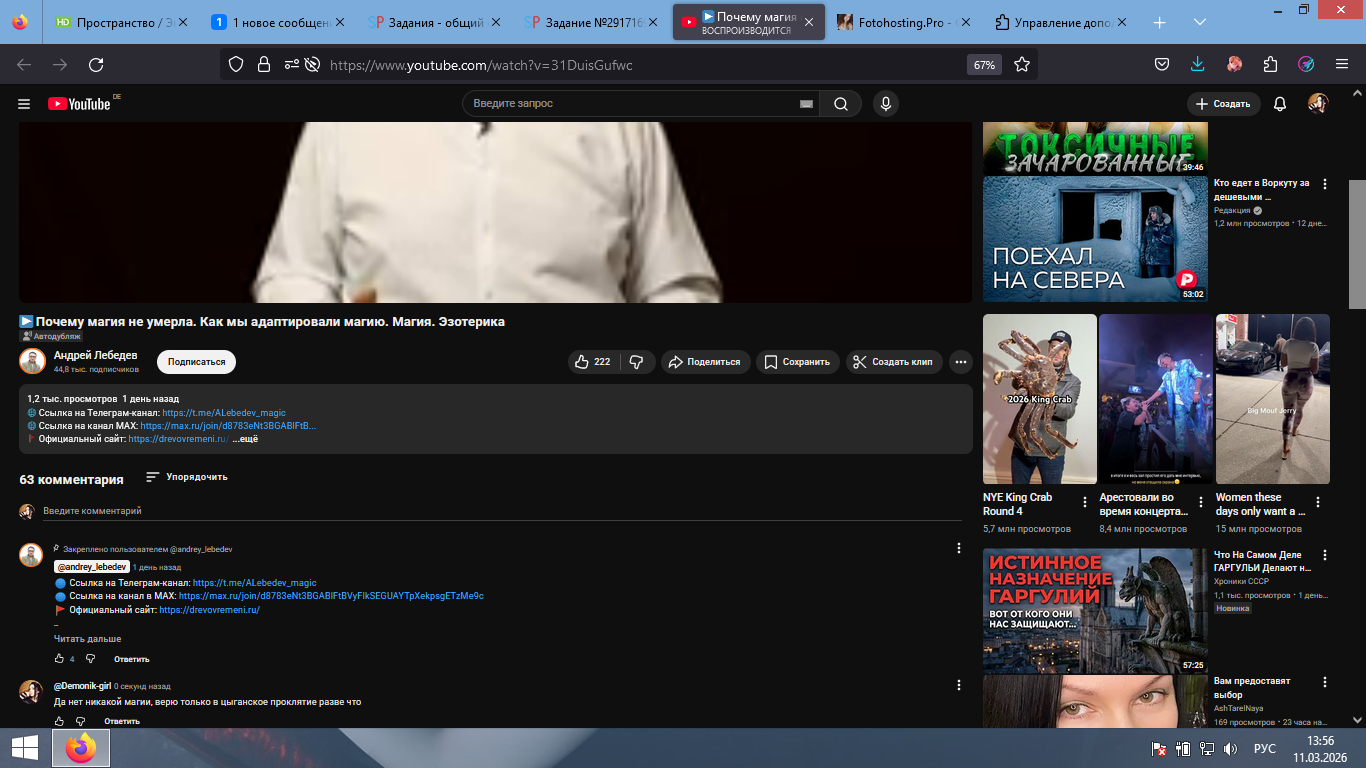Open the YouTube hamburger guide menu
Screen dimensions: 1366x768
click(x=24, y=104)
